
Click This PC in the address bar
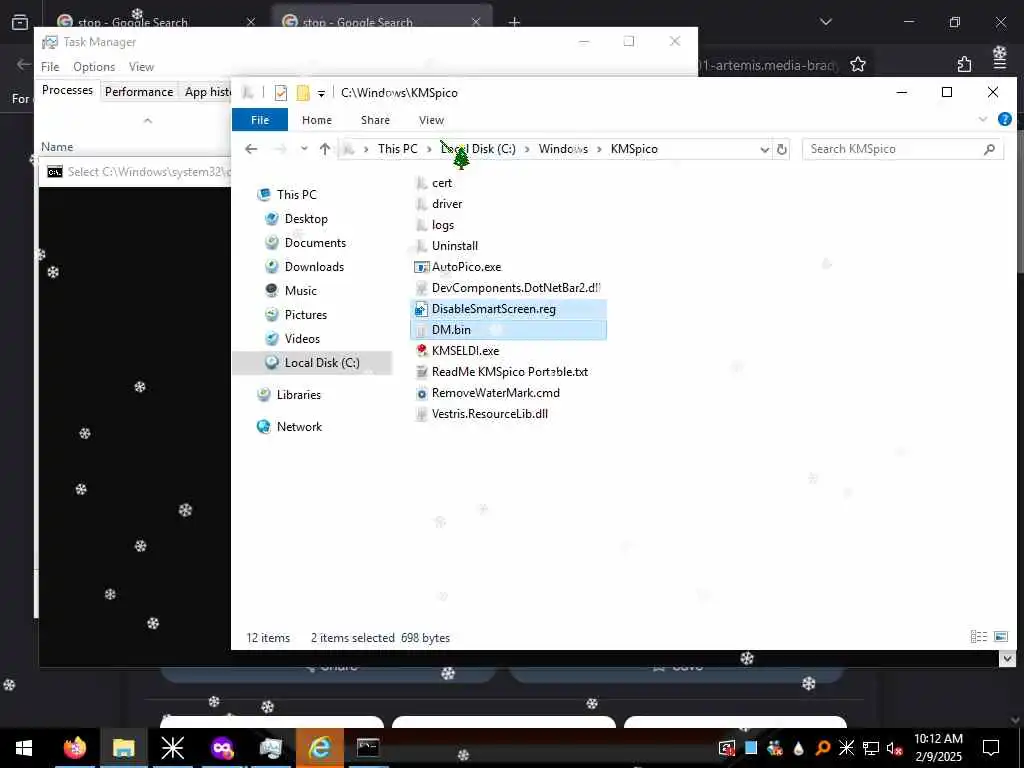point(397,149)
